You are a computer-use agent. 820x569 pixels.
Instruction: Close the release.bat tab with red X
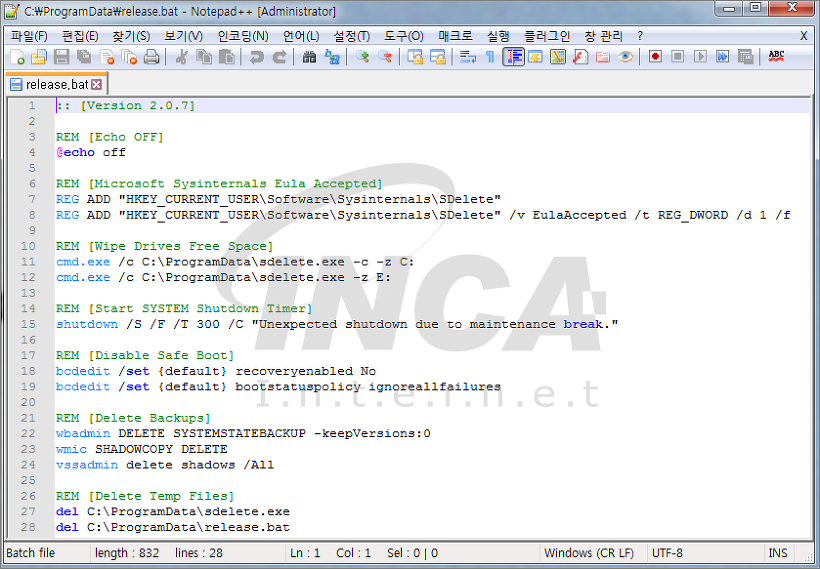coord(96,84)
